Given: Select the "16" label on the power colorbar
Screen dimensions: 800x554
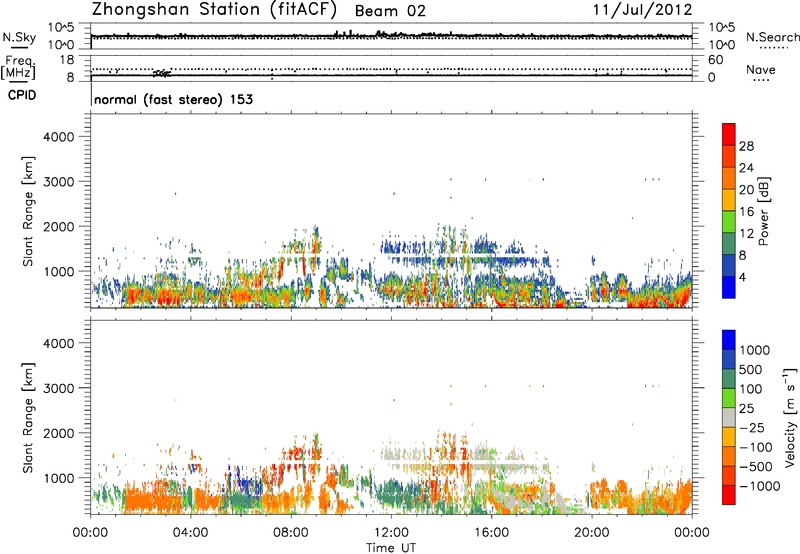Looking at the screenshot, I should click(746, 212).
